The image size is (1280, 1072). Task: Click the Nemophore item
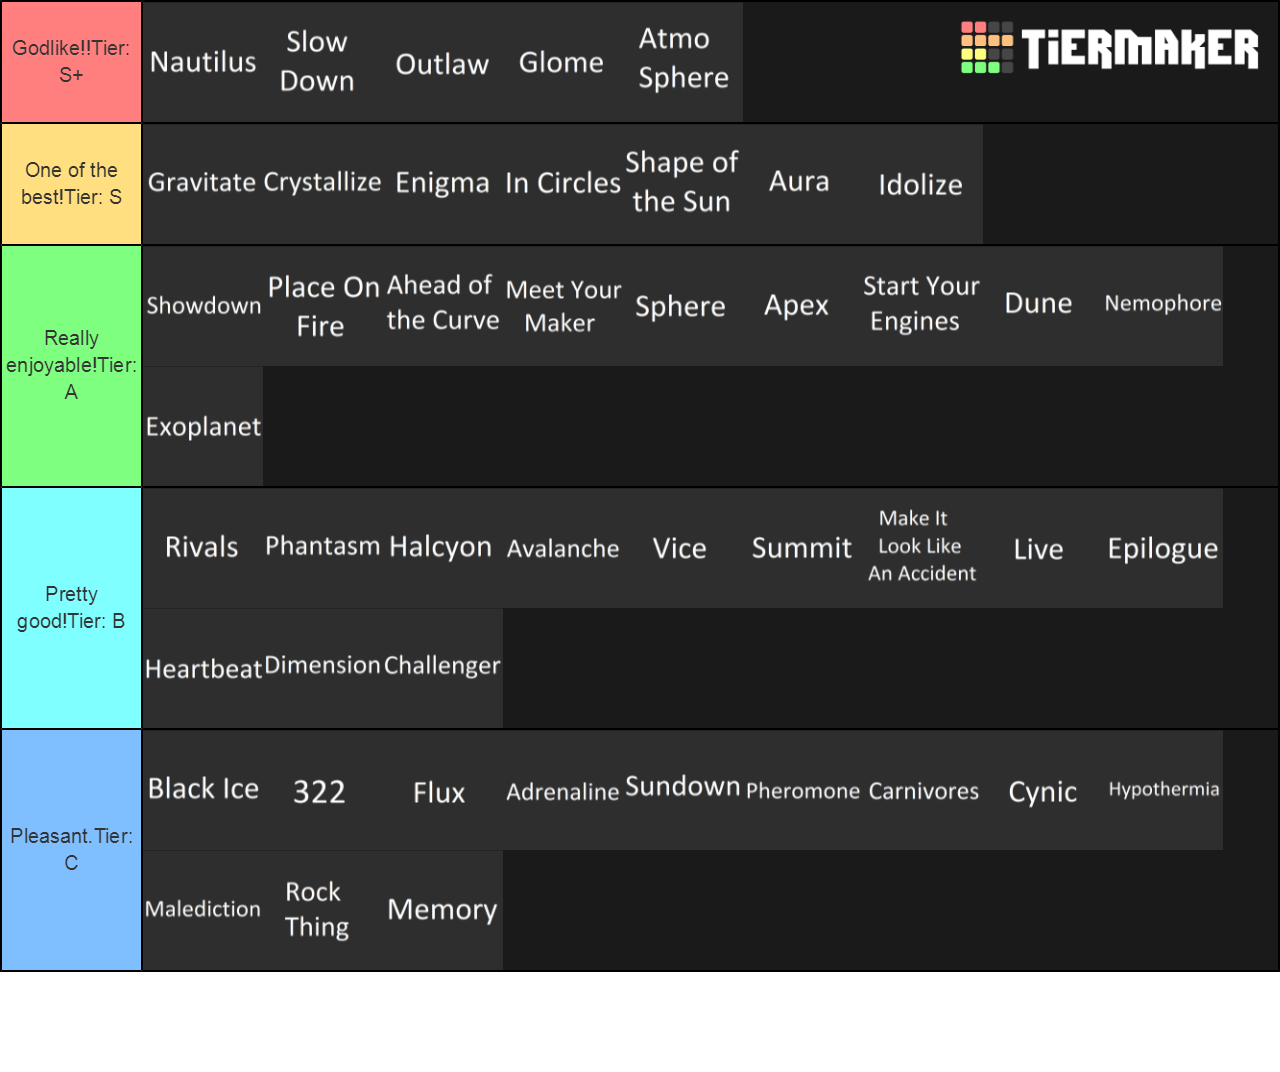click(1163, 303)
